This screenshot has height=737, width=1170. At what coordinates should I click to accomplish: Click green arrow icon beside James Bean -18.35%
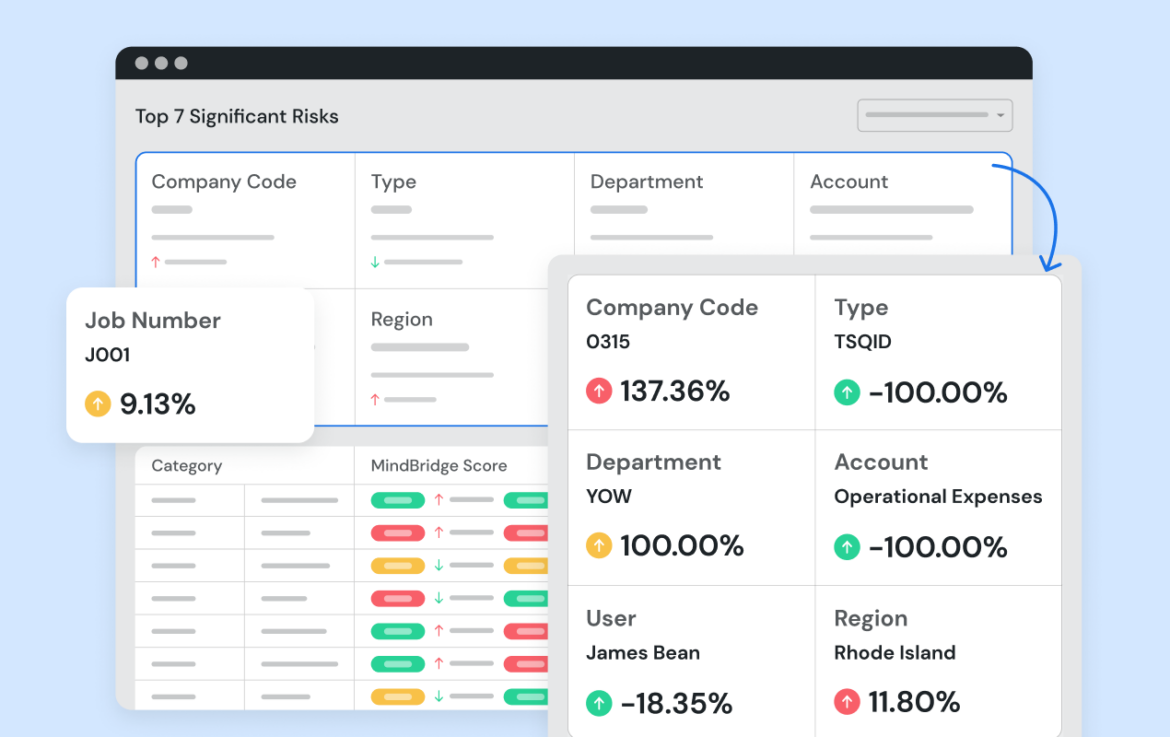pyautogui.click(x=598, y=703)
